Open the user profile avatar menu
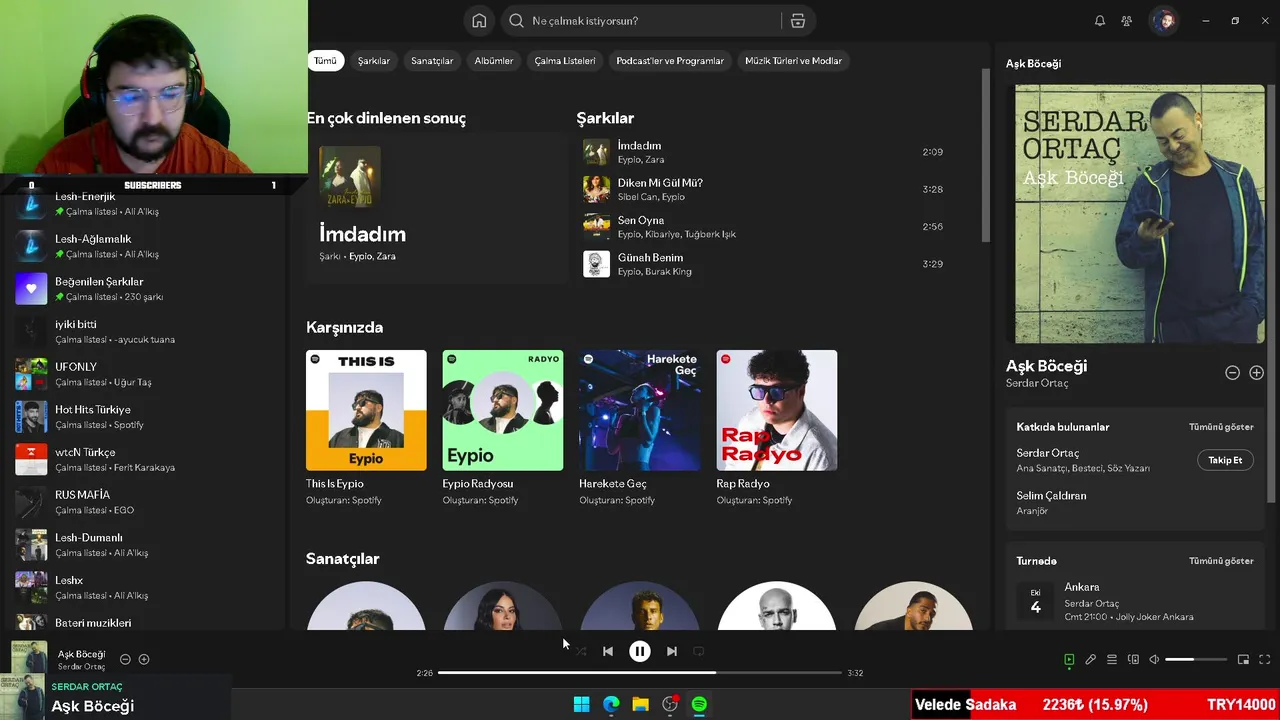1280x720 pixels. coord(1163,21)
